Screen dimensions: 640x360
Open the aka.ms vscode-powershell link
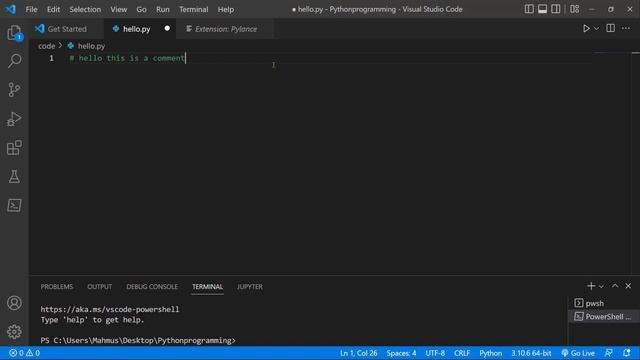point(109,309)
